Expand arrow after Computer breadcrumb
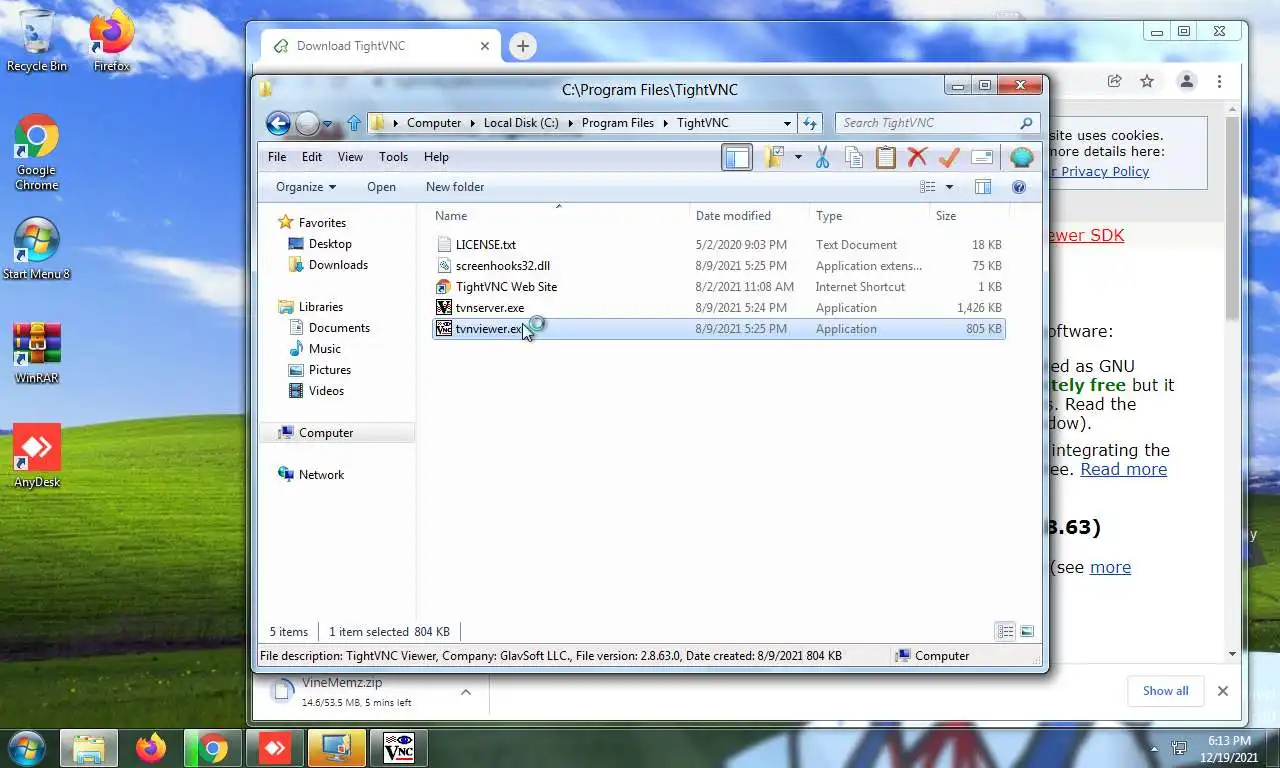Image resolution: width=1280 pixels, height=768 pixels. click(x=473, y=123)
